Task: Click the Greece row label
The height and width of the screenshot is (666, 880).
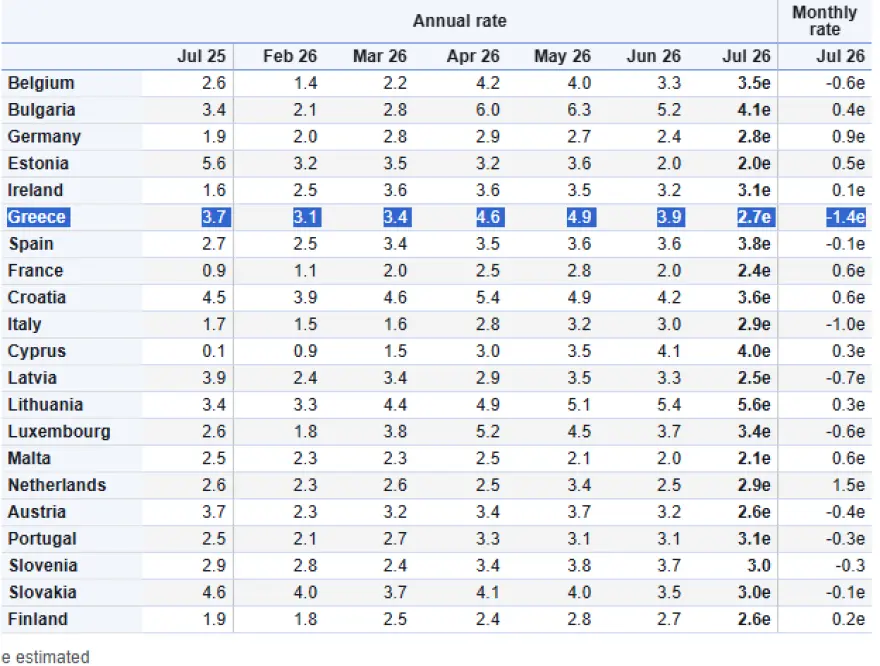Action: pyautogui.click(x=38, y=217)
